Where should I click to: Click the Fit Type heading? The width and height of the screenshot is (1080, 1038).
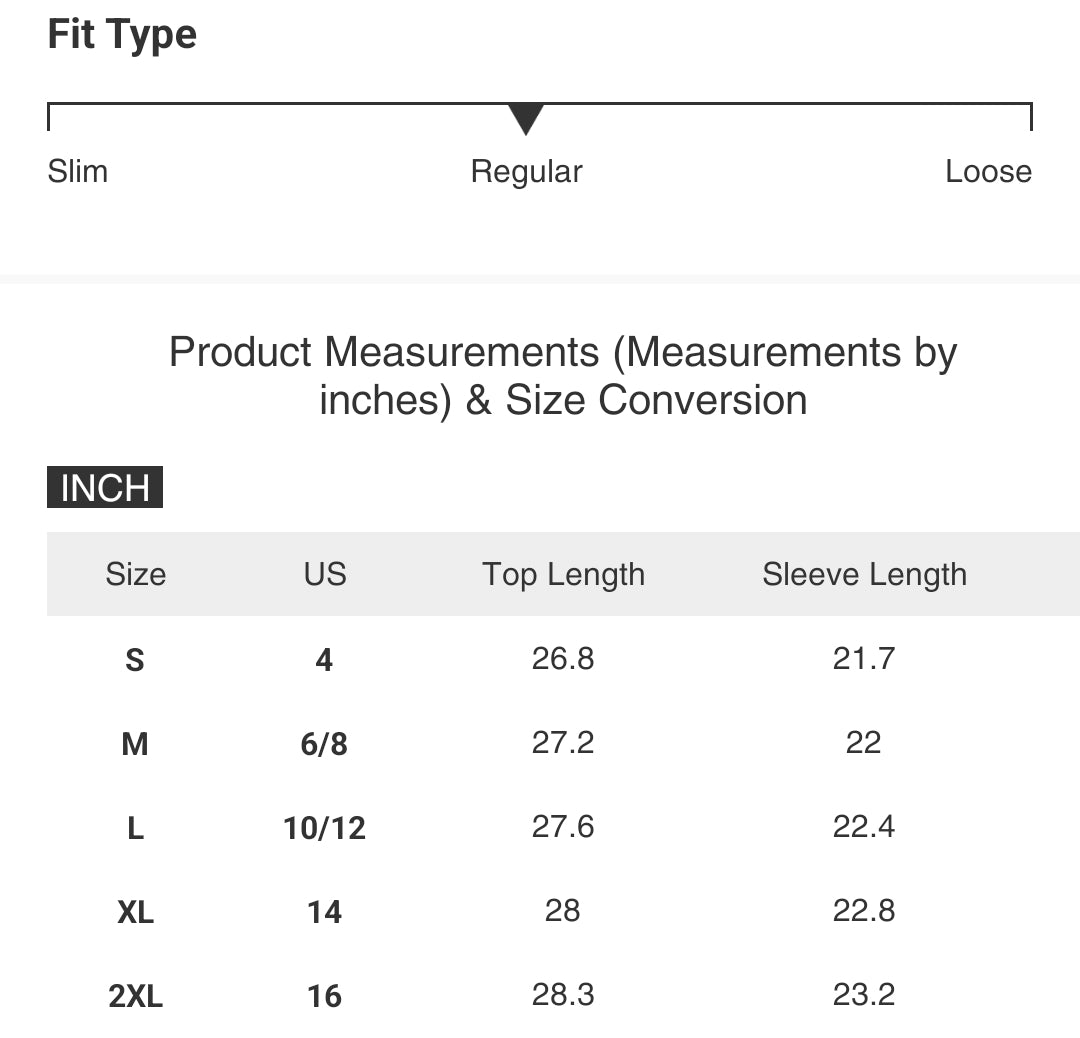122,35
